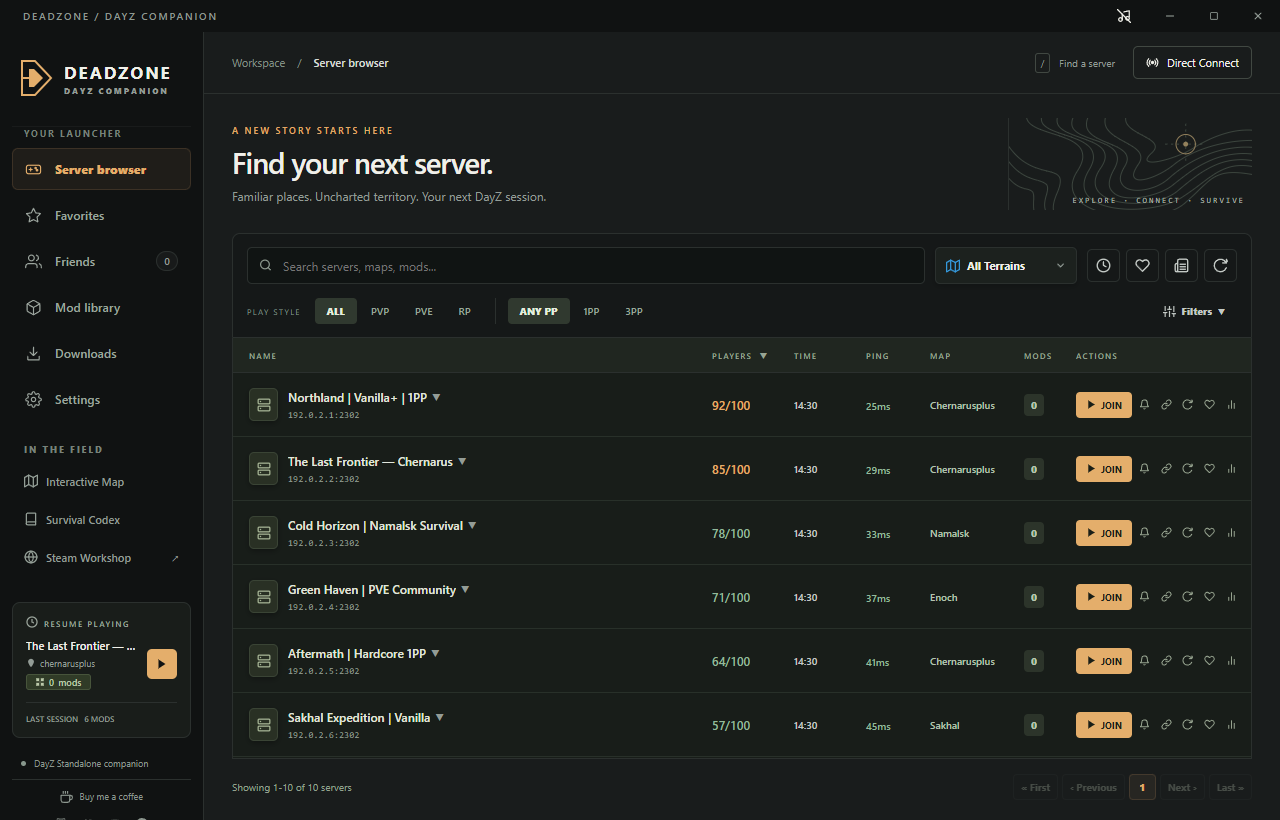Sort by the Players column header
The image size is (1280, 820).
pyautogui.click(x=739, y=356)
